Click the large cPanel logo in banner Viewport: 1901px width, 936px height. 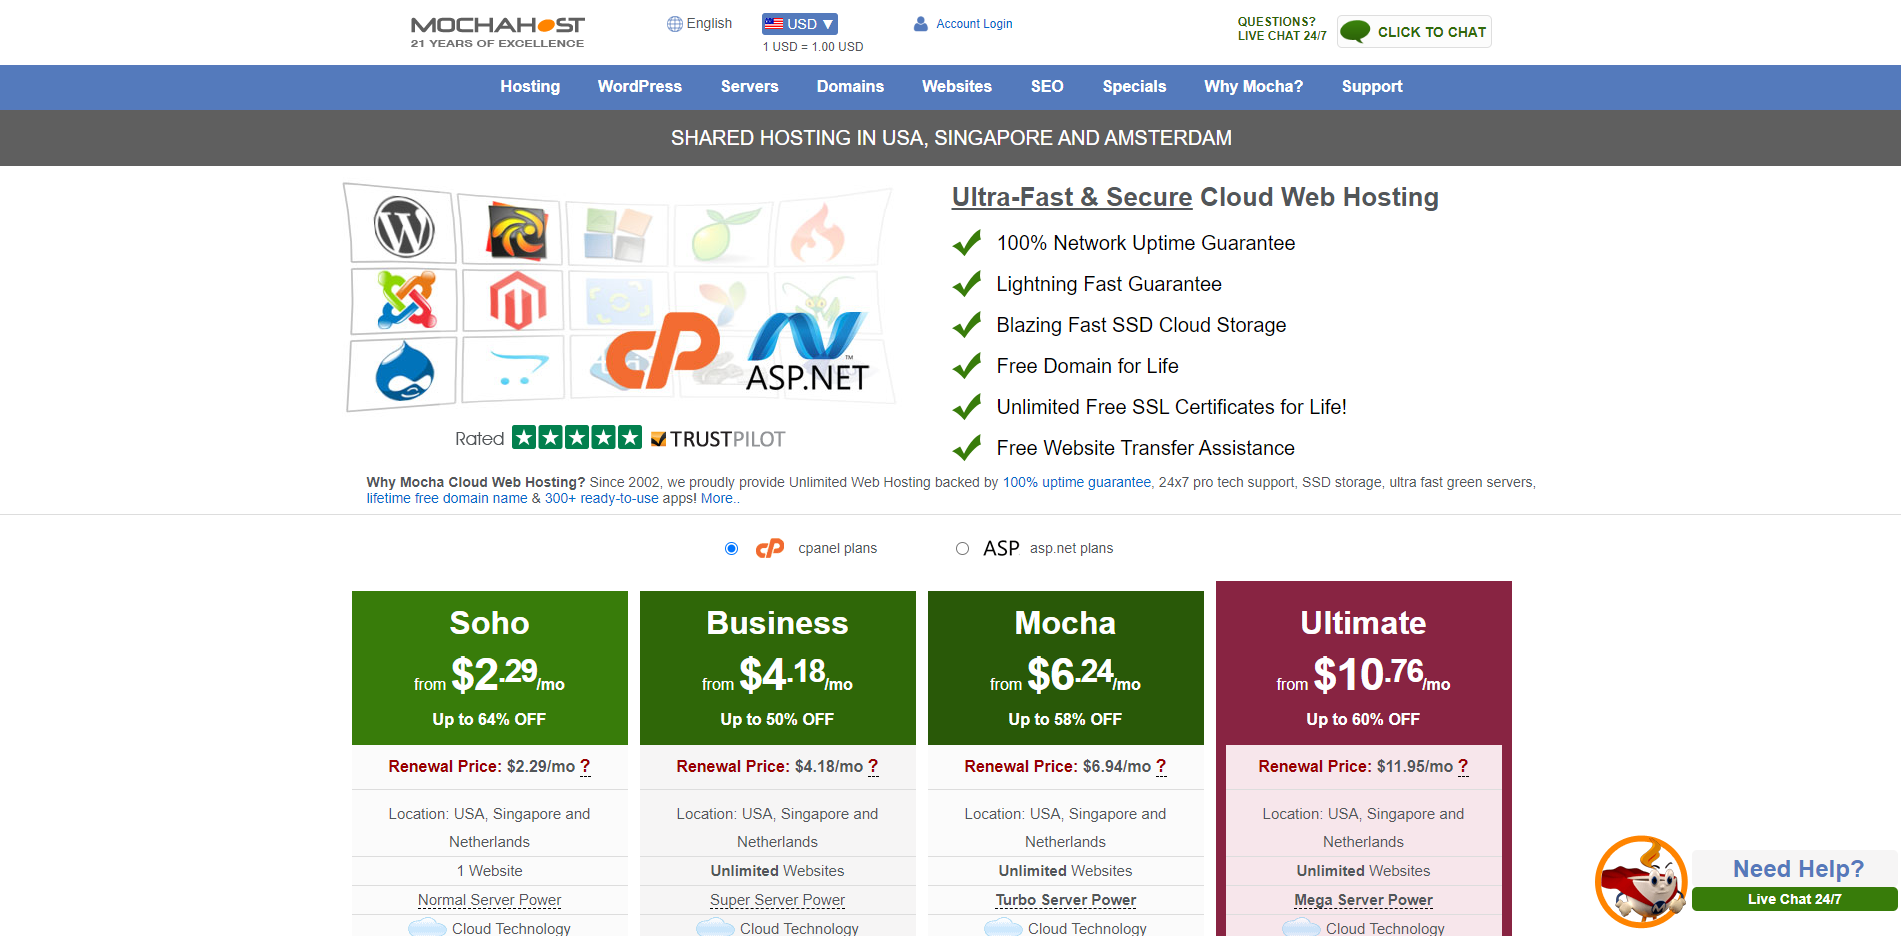(662, 350)
